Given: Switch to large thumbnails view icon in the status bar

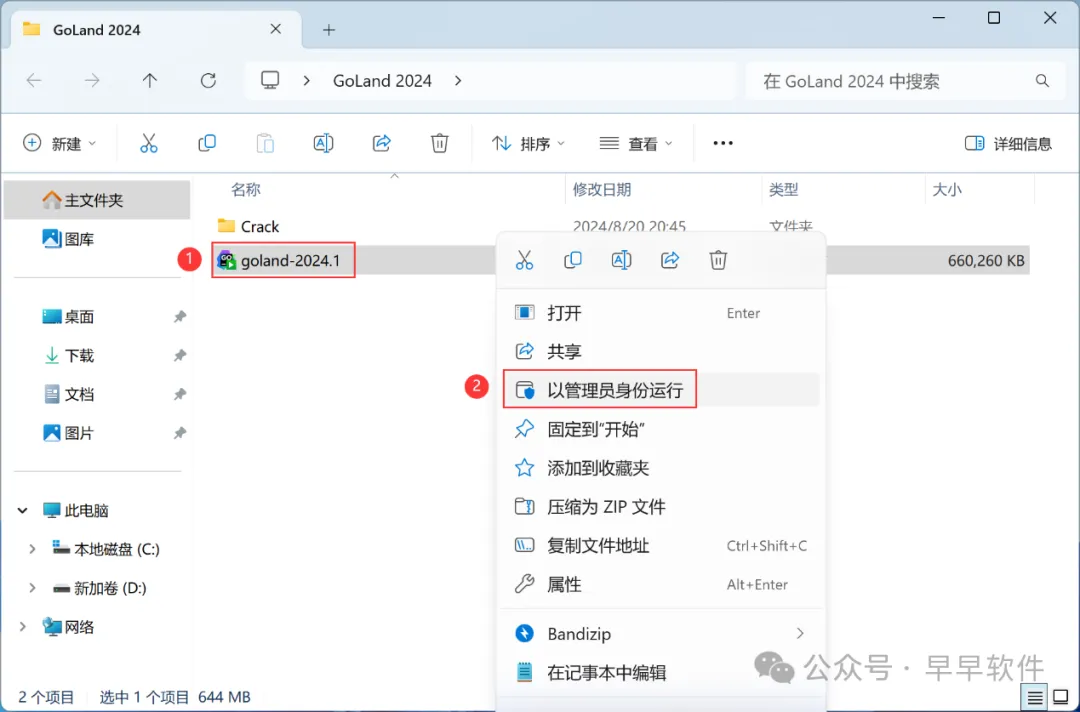Looking at the screenshot, I should (x=1061, y=698).
